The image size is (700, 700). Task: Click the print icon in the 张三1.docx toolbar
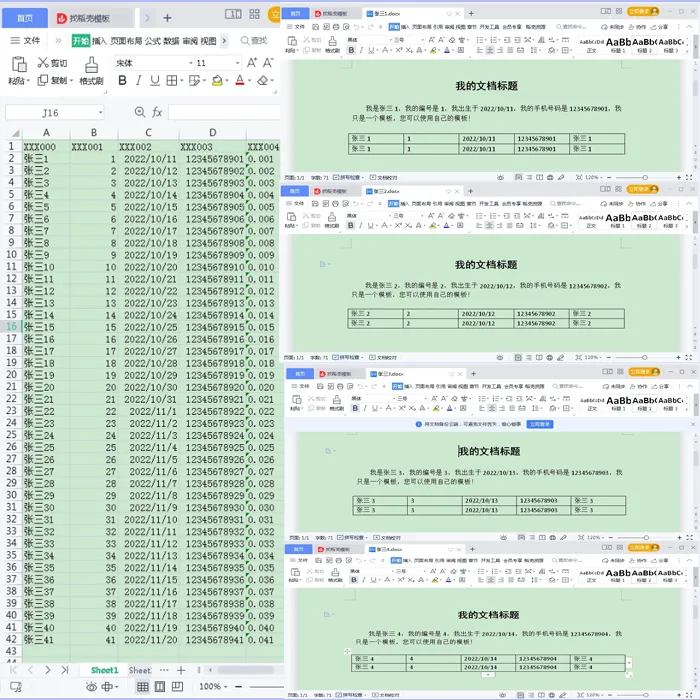tap(336, 27)
